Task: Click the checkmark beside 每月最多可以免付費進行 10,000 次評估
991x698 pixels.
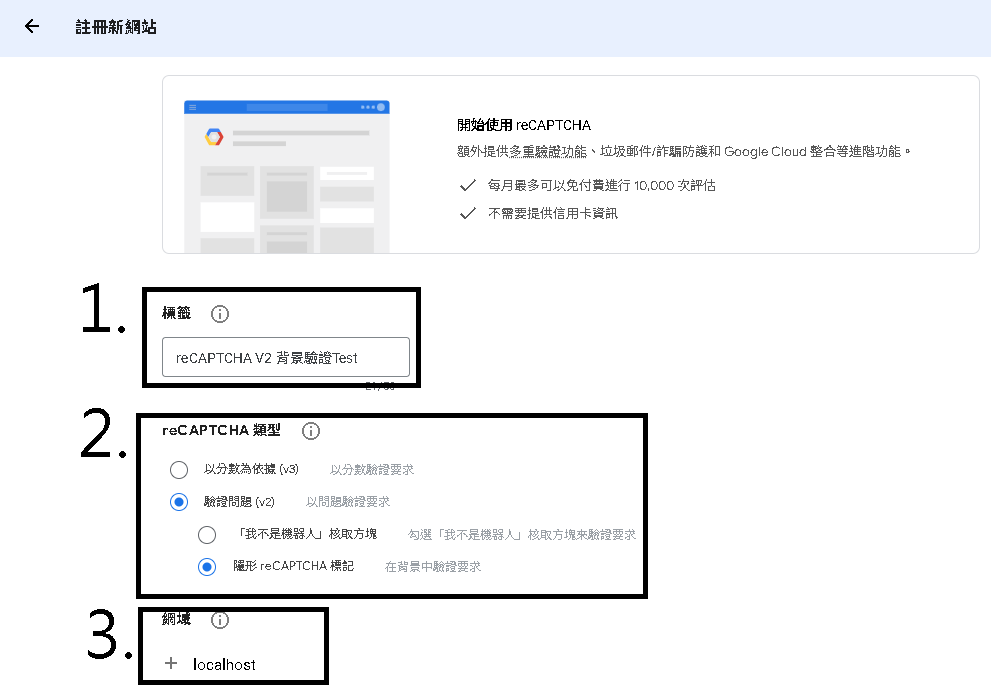Action: 467,185
